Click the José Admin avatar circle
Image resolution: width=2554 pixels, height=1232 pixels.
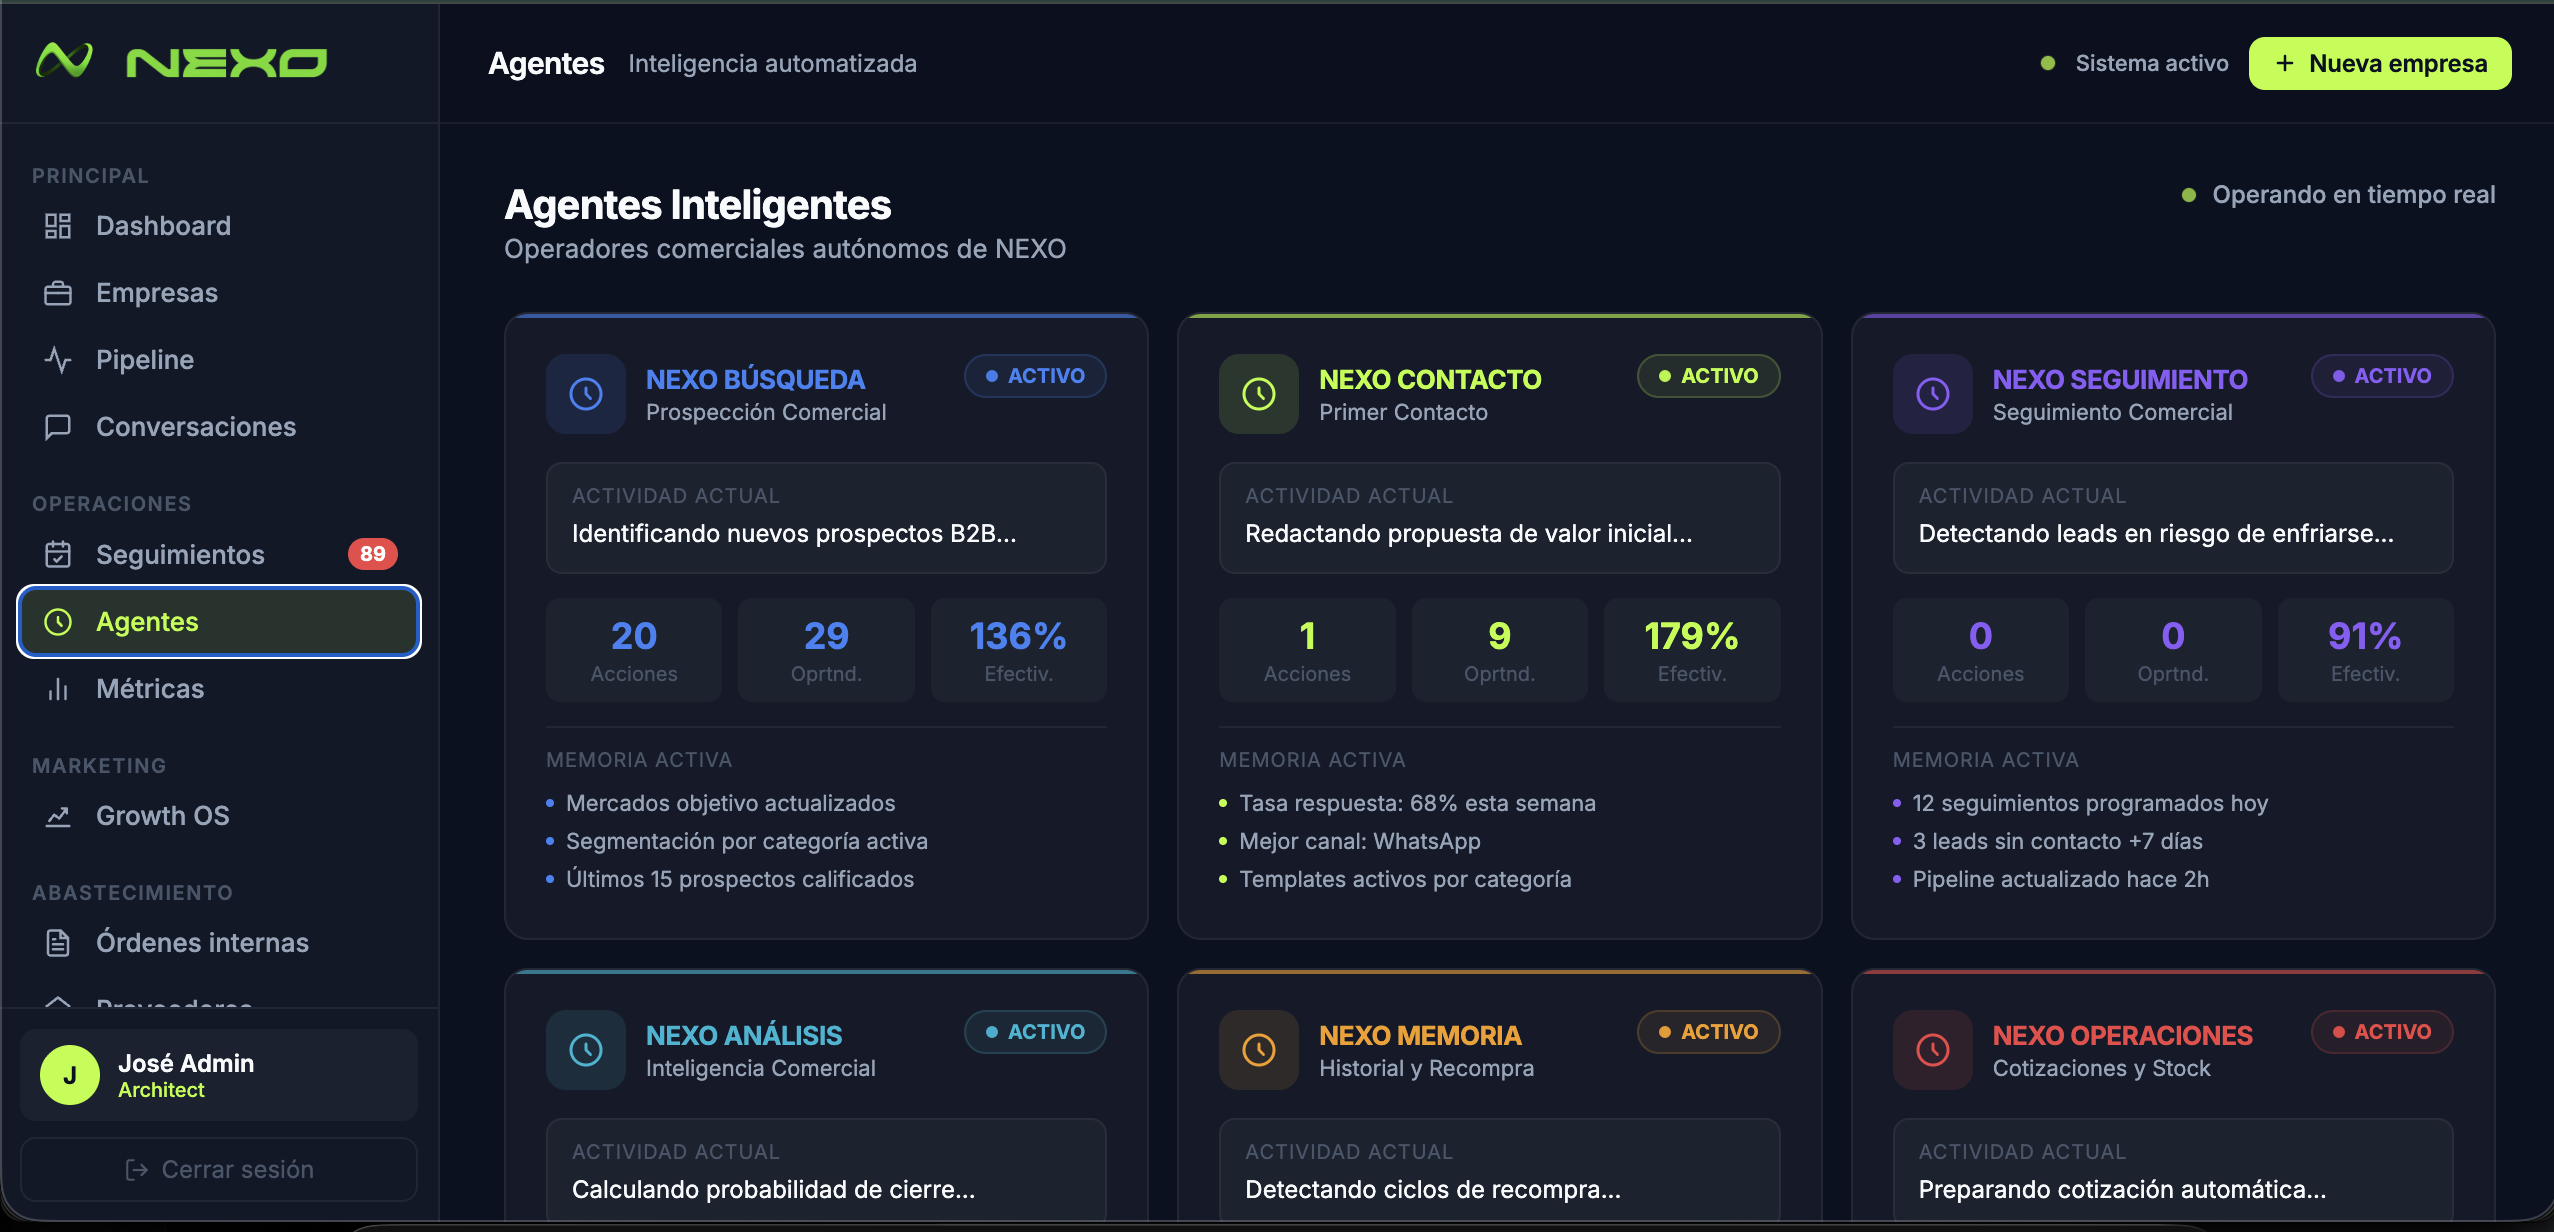click(70, 1075)
